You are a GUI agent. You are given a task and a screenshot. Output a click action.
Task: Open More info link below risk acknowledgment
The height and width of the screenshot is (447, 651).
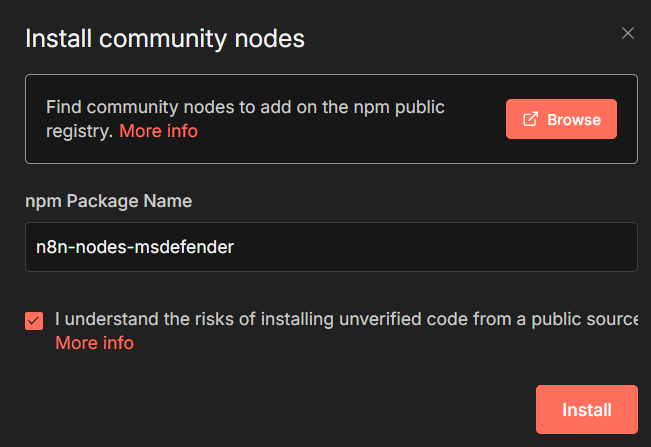(x=94, y=343)
